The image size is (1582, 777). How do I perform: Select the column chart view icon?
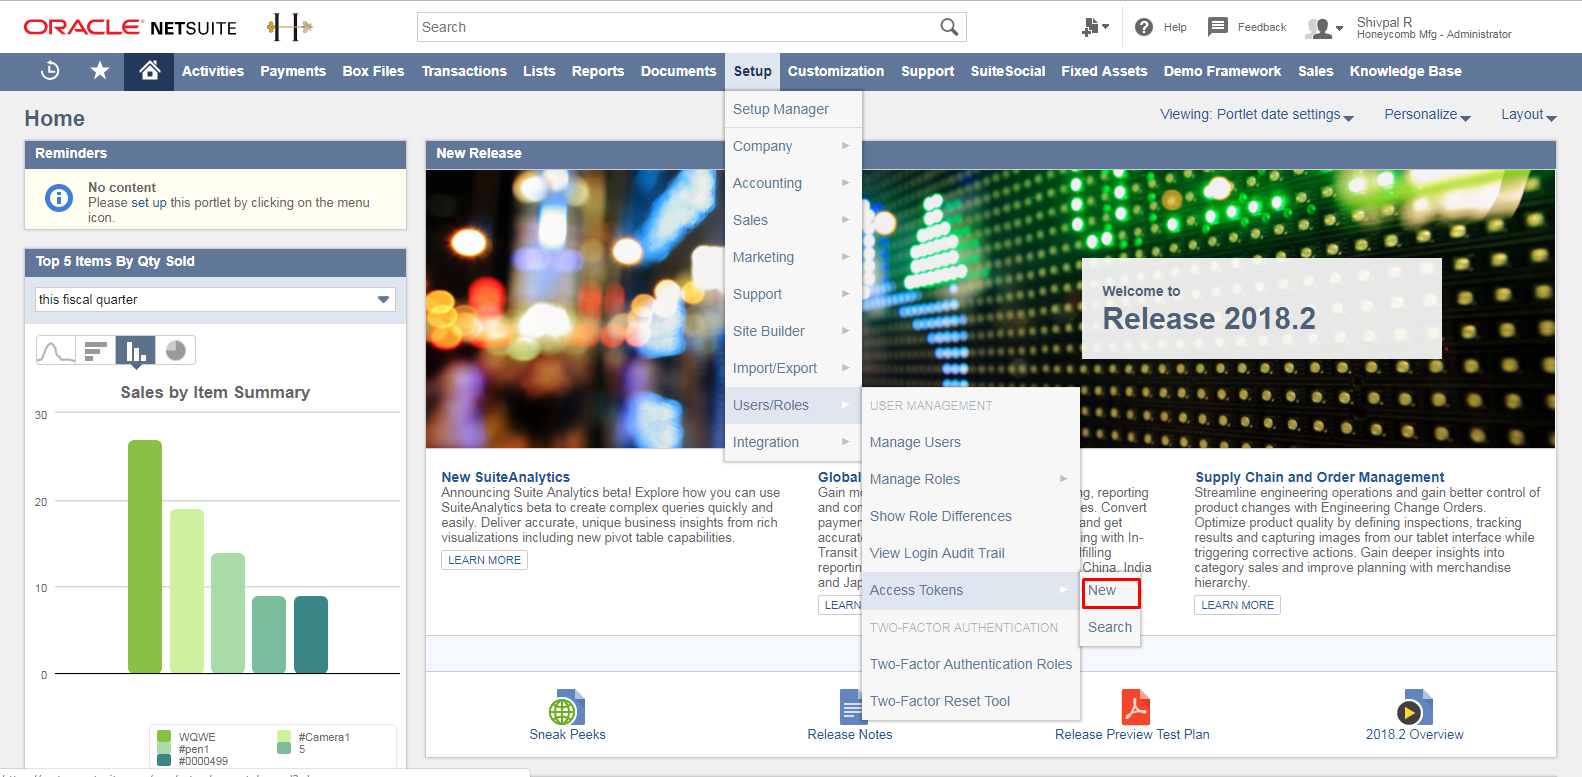click(x=136, y=350)
